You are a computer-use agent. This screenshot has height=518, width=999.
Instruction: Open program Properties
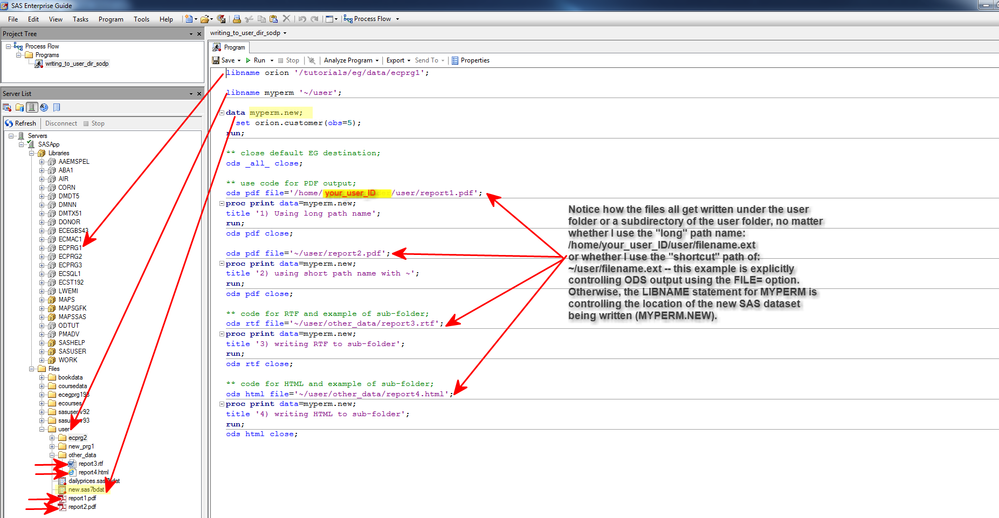coord(470,61)
